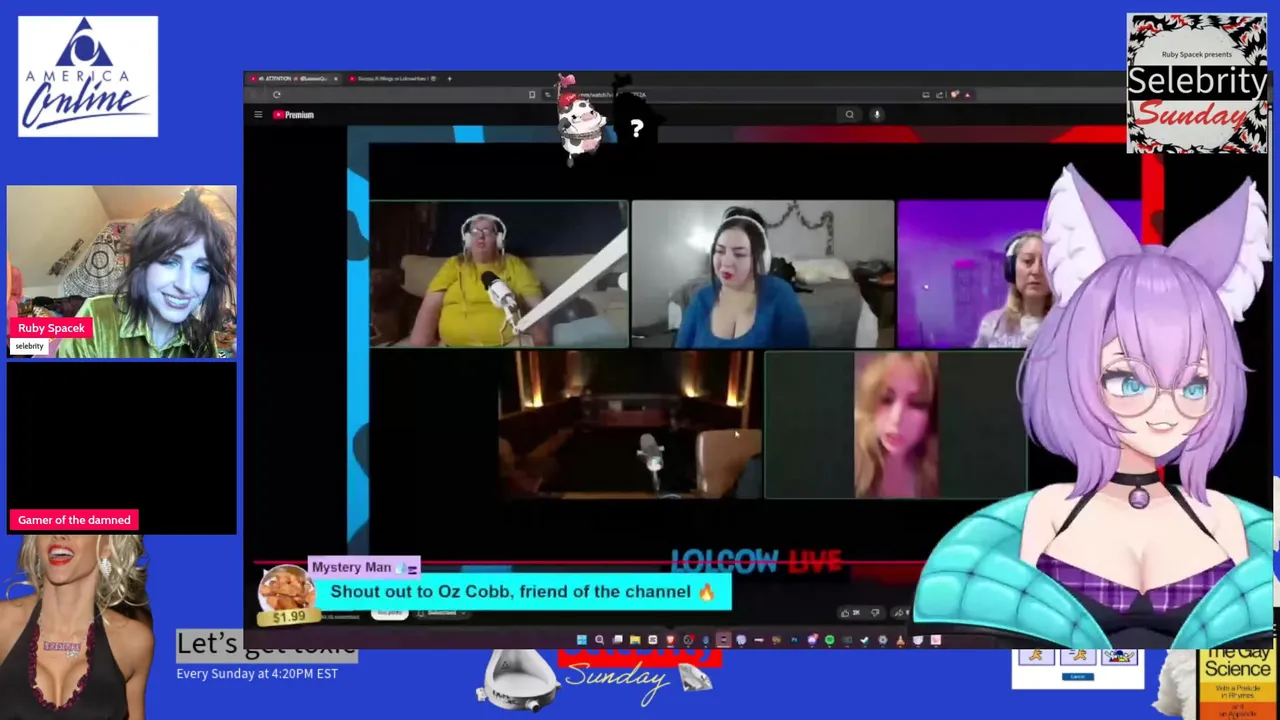Viewport: 1280px width, 720px height.
Task: Open the Brave Shields lion icon
Action: (x=954, y=95)
